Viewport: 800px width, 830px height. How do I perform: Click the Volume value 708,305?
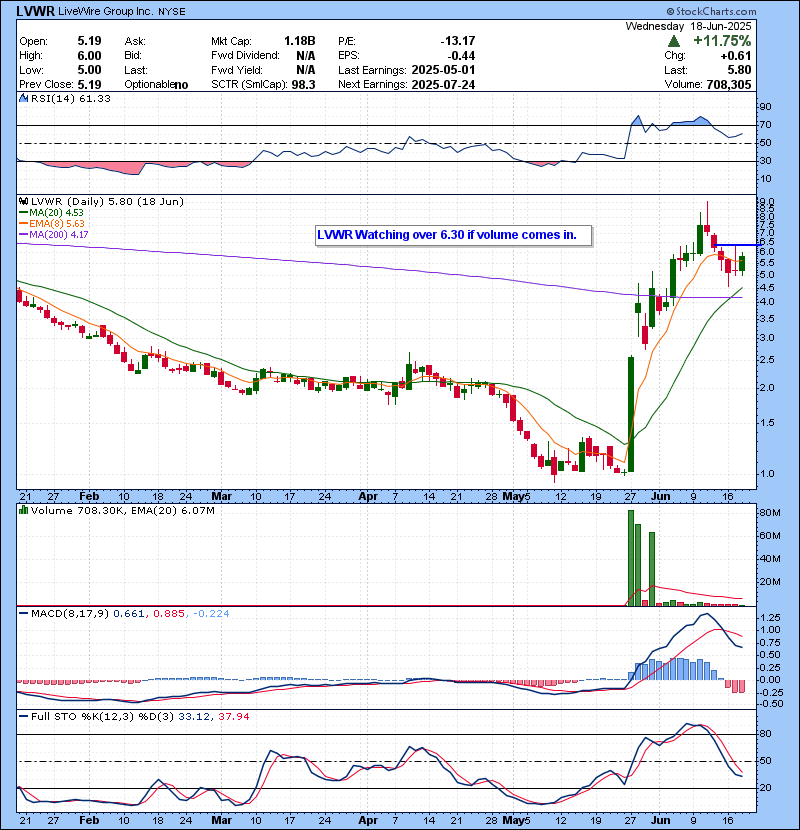click(x=729, y=85)
